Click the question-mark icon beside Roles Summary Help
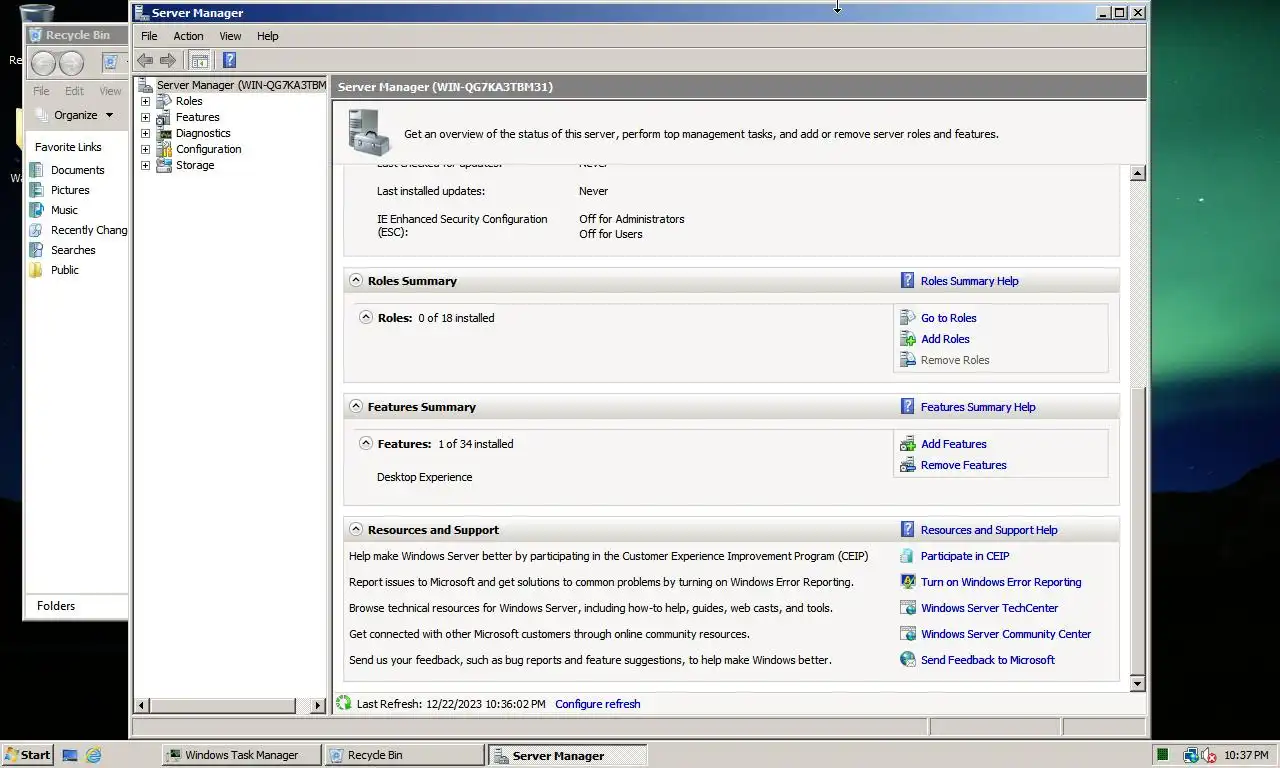 pos(907,281)
